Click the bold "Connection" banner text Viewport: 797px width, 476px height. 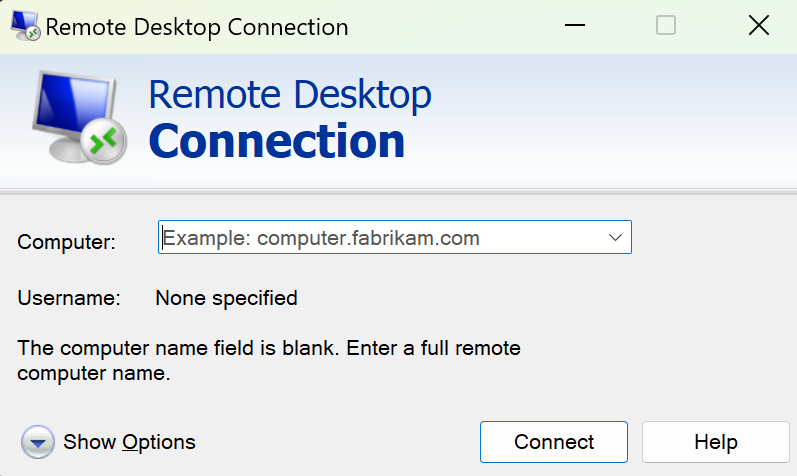277,141
